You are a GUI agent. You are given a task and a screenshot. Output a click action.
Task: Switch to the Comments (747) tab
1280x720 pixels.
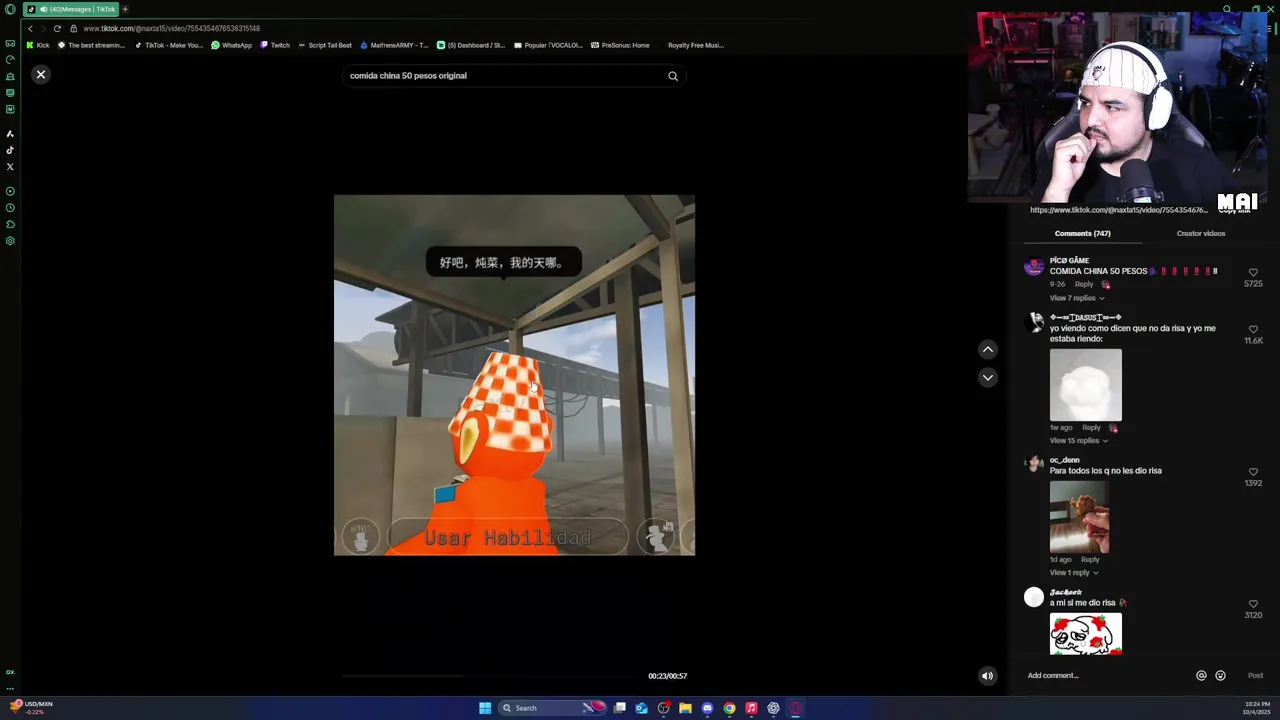point(1082,233)
